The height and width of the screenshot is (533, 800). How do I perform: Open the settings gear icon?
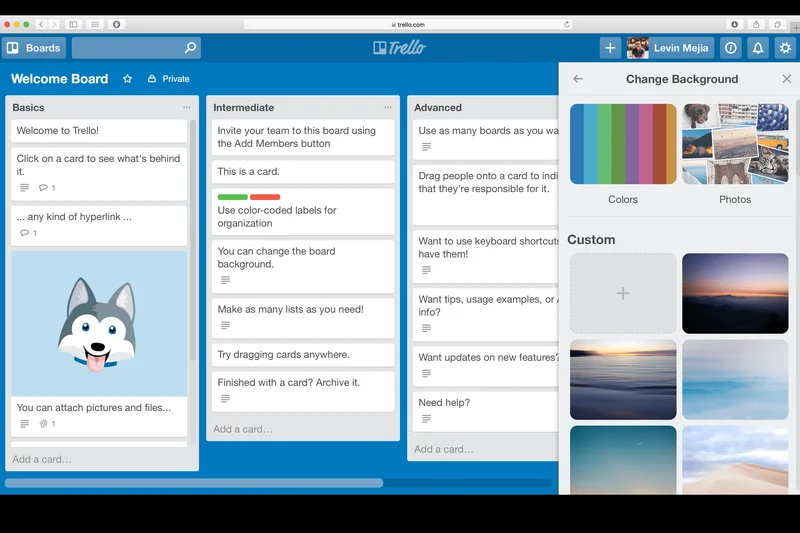[785, 48]
